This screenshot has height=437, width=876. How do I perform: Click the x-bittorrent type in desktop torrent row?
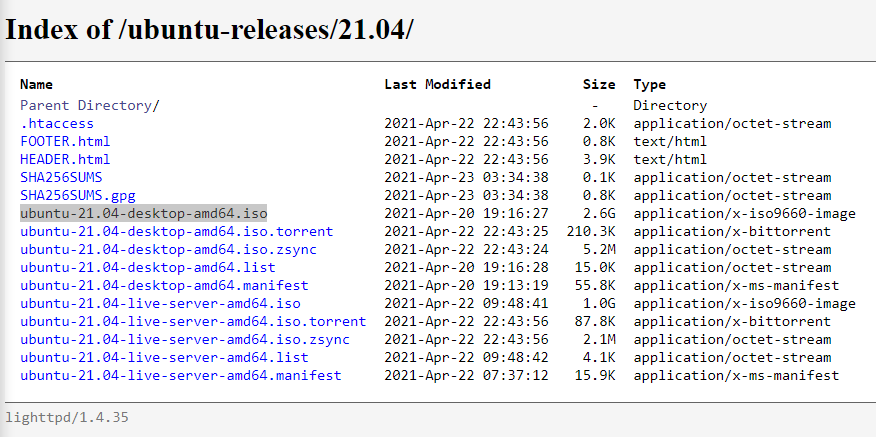pyautogui.click(x=732, y=231)
